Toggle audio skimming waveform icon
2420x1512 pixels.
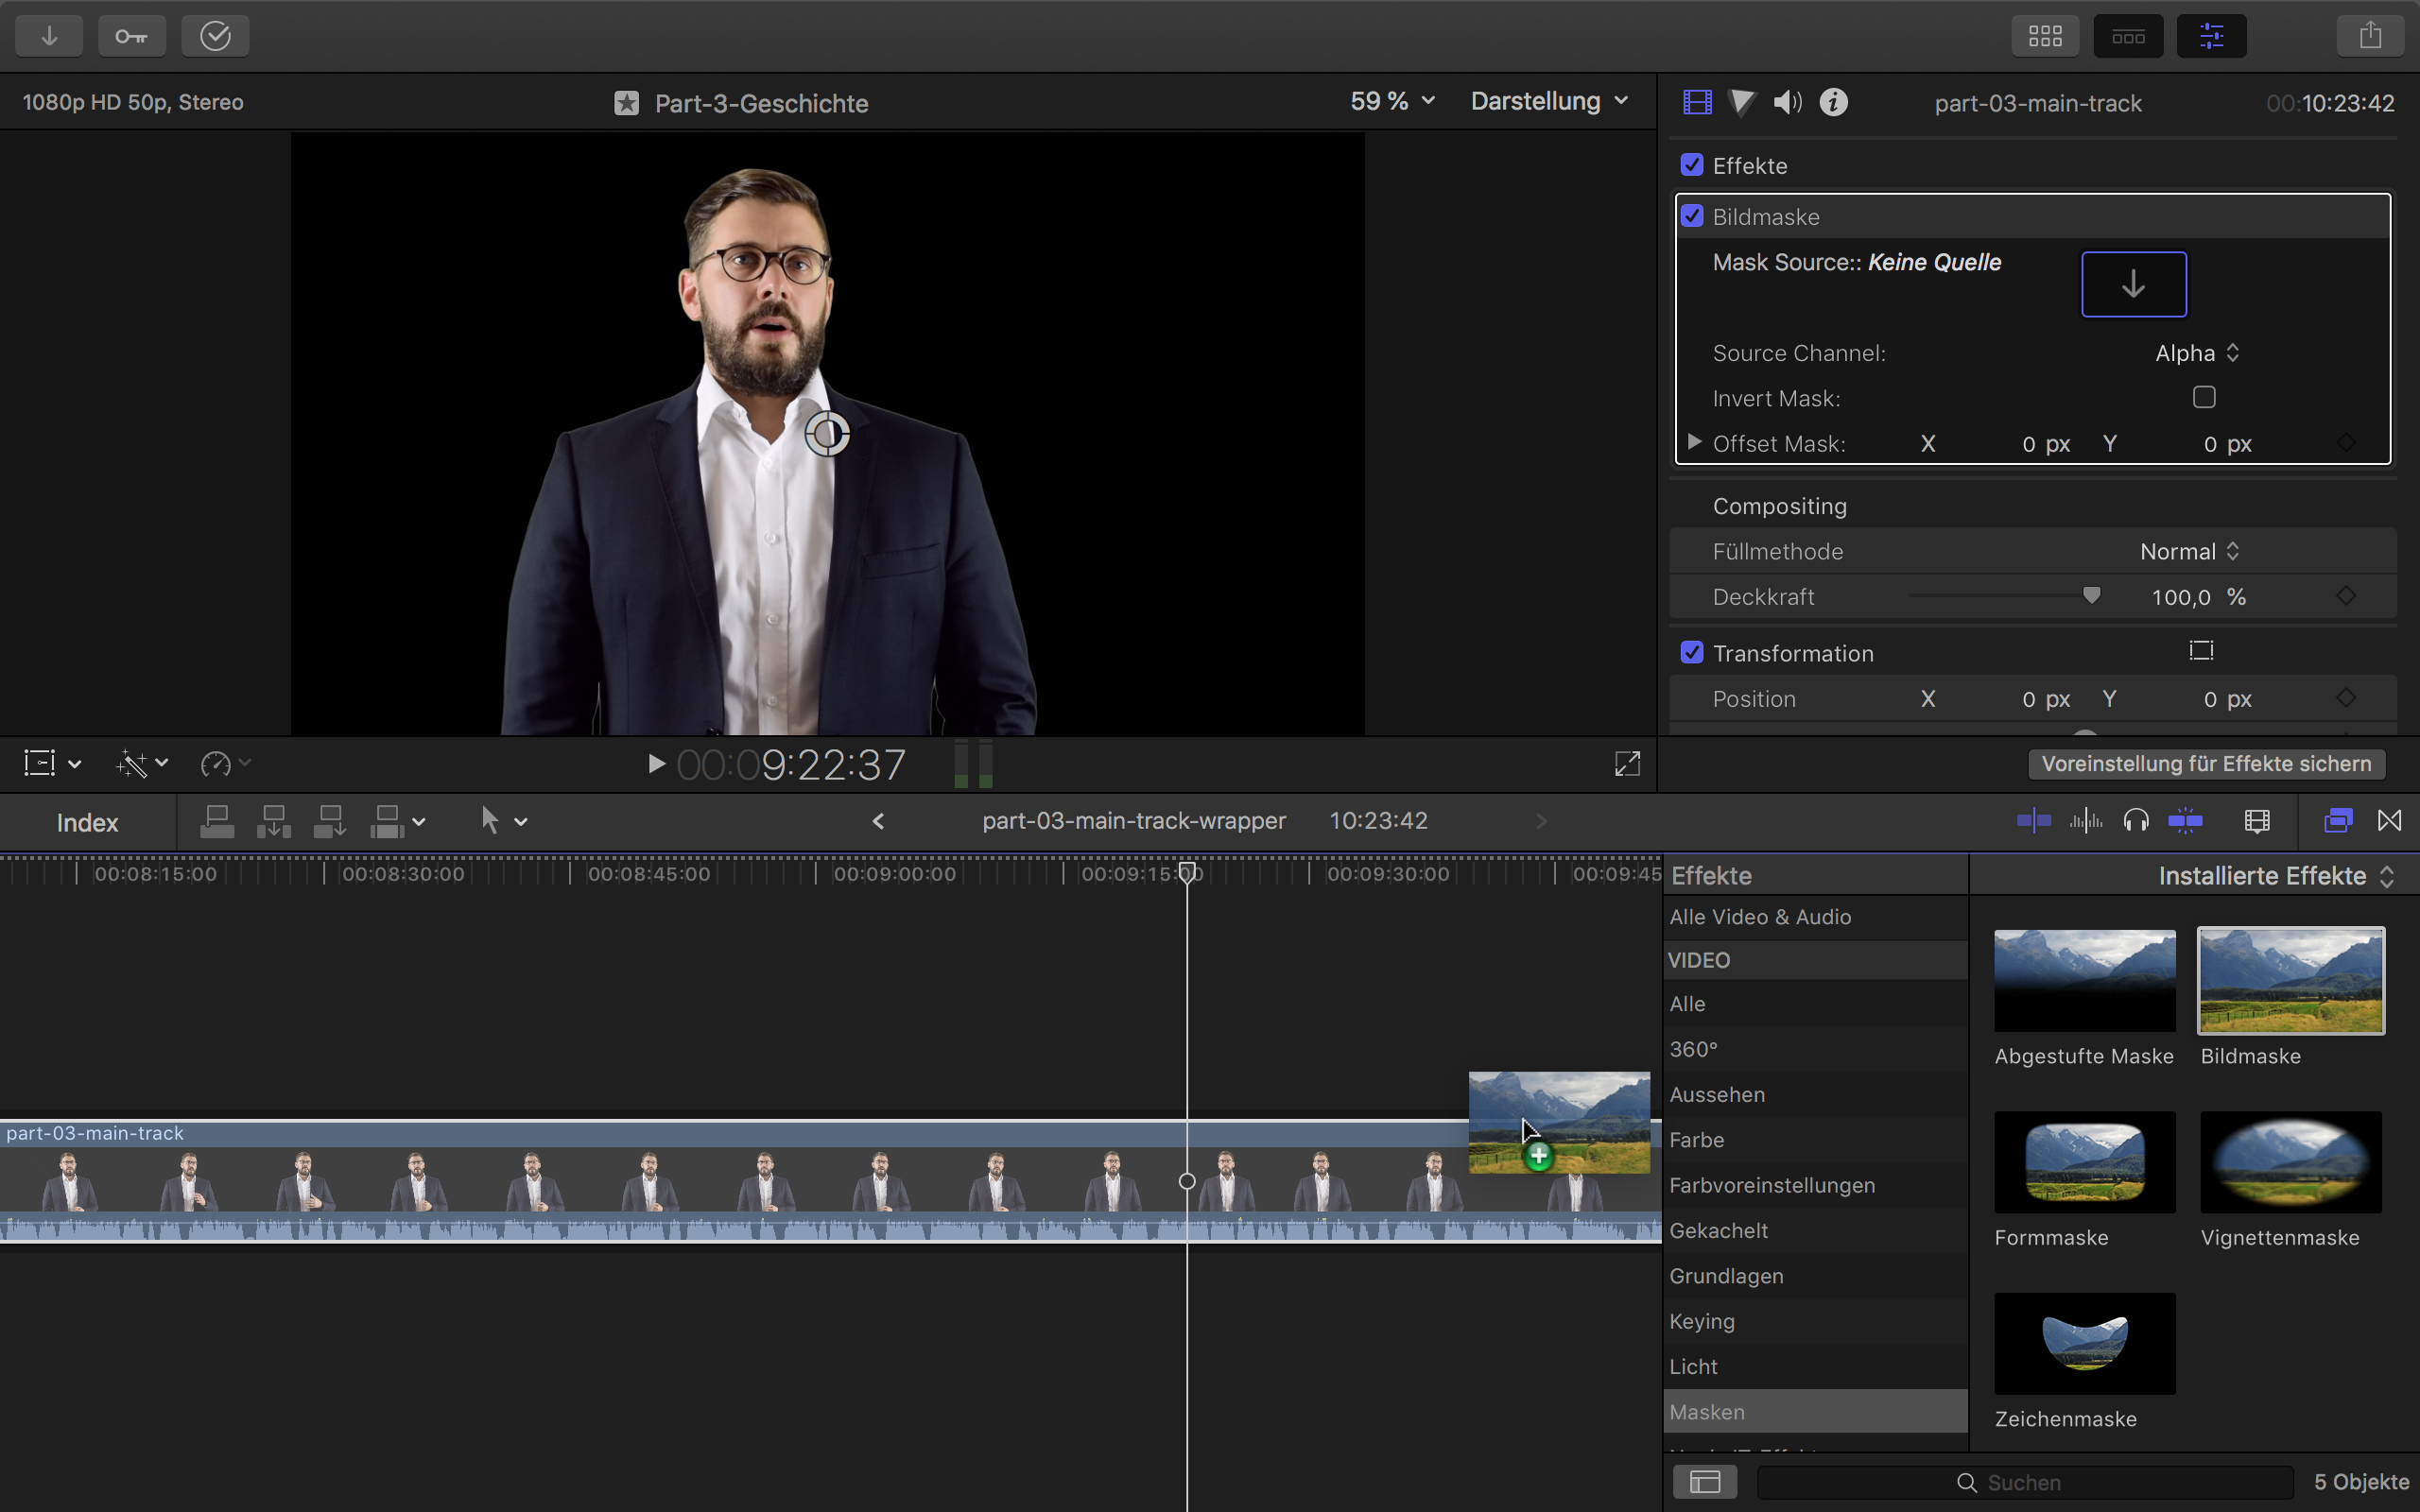pyautogui.click(x=2085, y=821)
